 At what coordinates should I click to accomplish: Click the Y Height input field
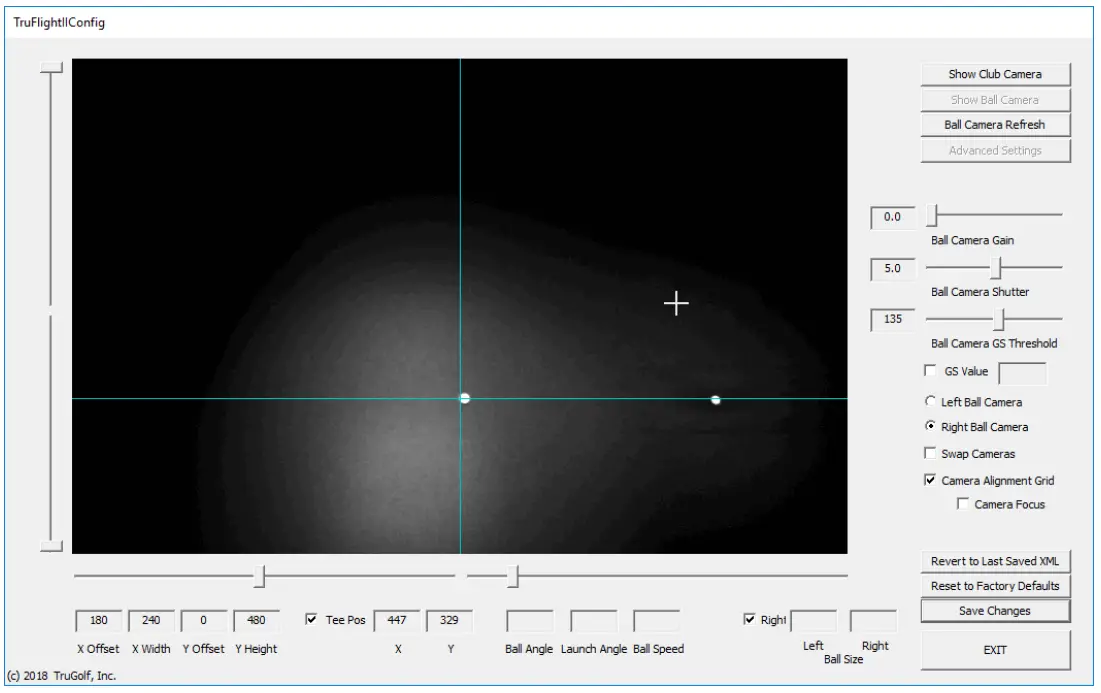(x=256, y=620)
